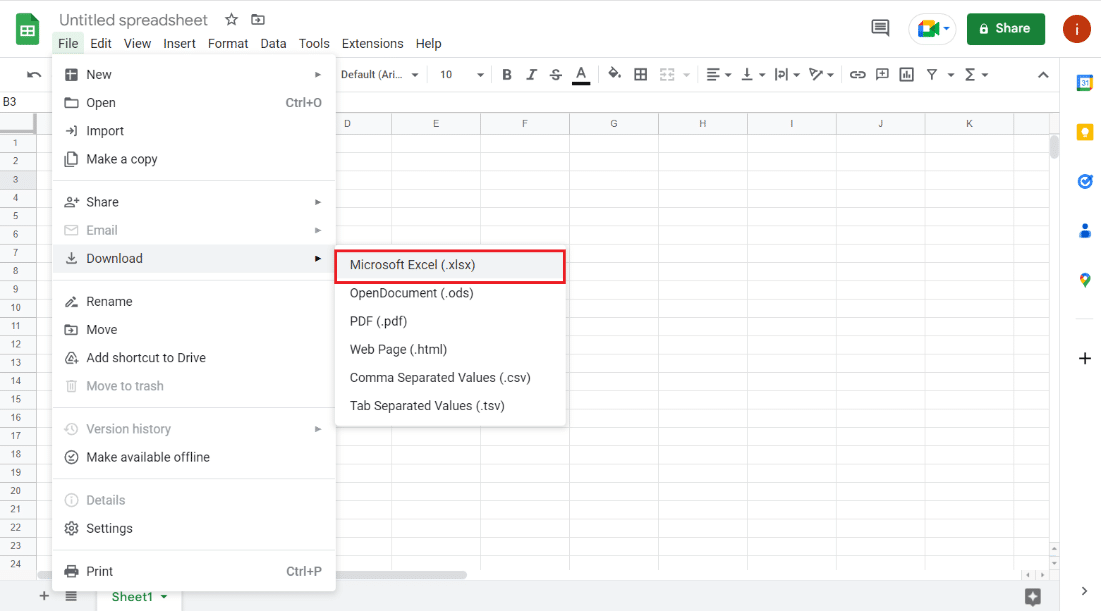Toggle bold formatting

point(506,74)
